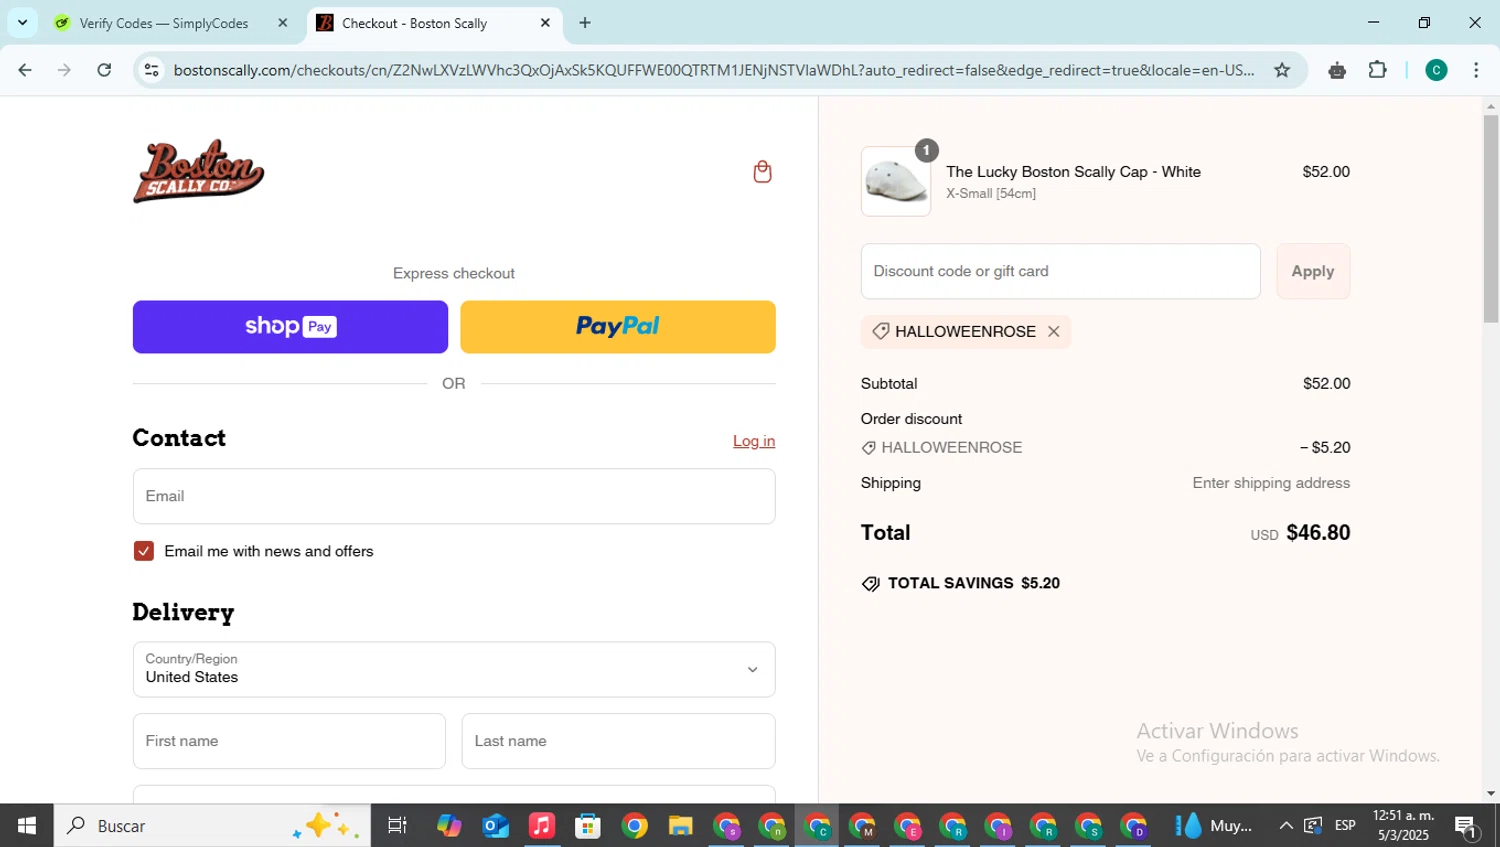Viewport: 1500px width, 847px height.
Task: Click the – $5.20 order discount amount
Action: coord(1325,448)
